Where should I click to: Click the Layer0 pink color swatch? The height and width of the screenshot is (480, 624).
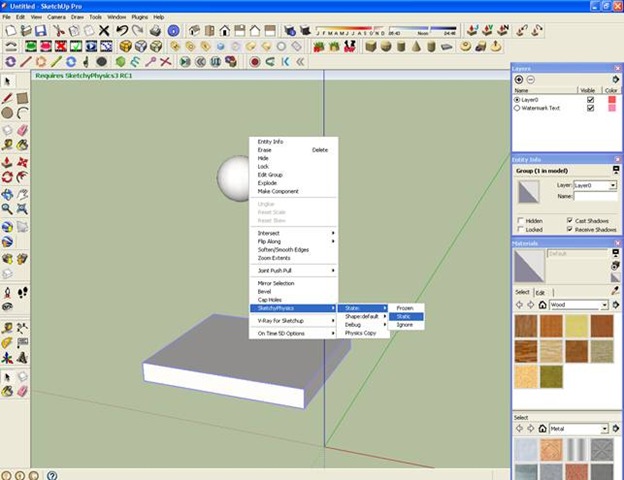610,100
